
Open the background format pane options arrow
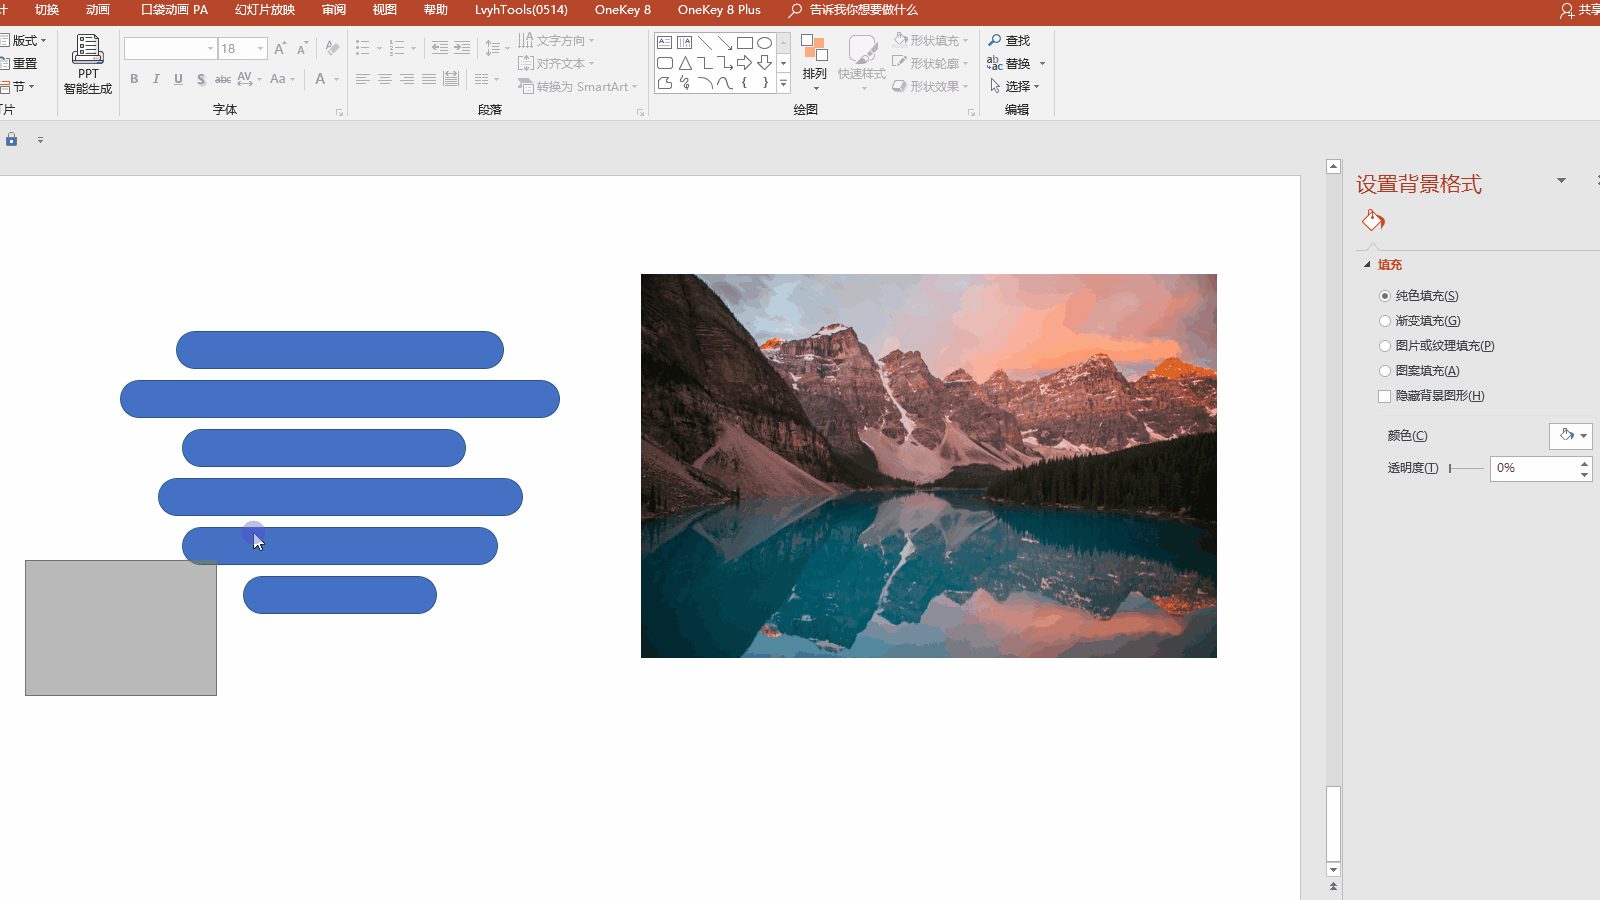pyautogui.click(x=1561, y=181)
